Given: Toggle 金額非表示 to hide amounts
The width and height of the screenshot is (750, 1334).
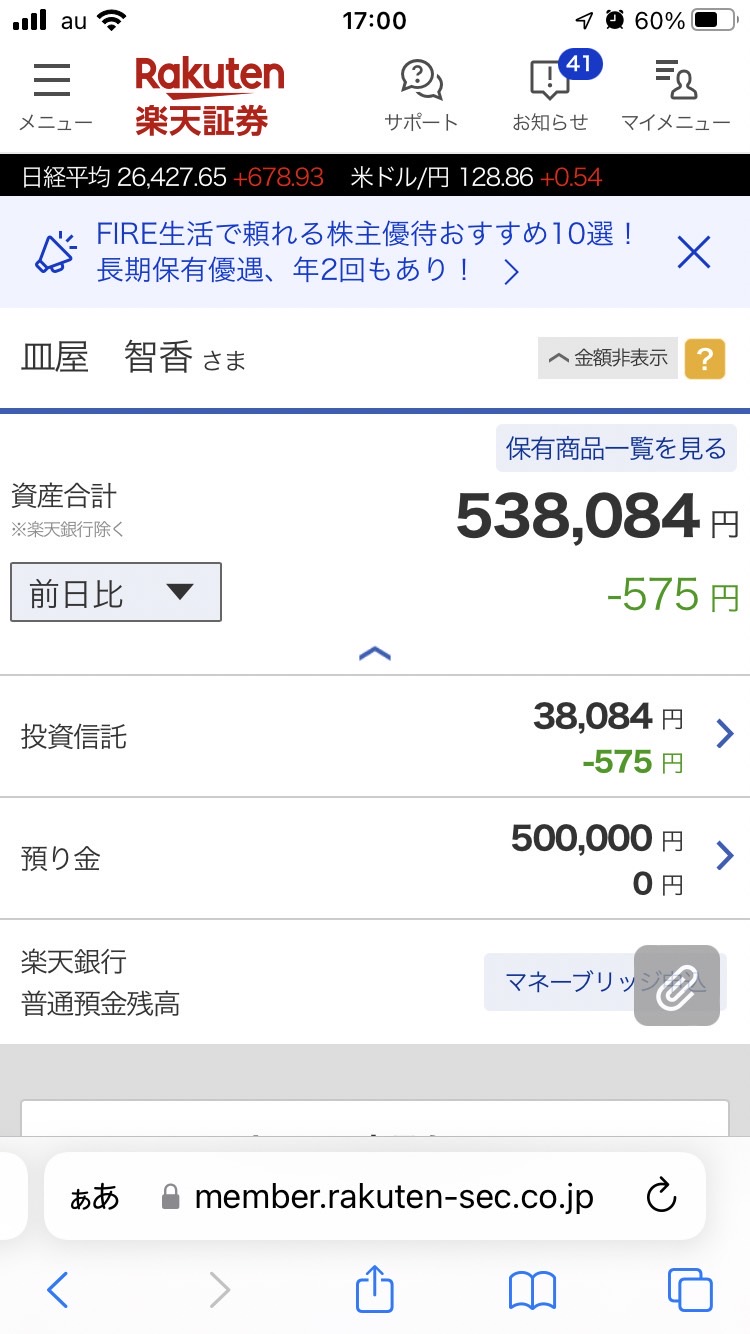Looking at the screenshot, I should [x=608, y=358].
